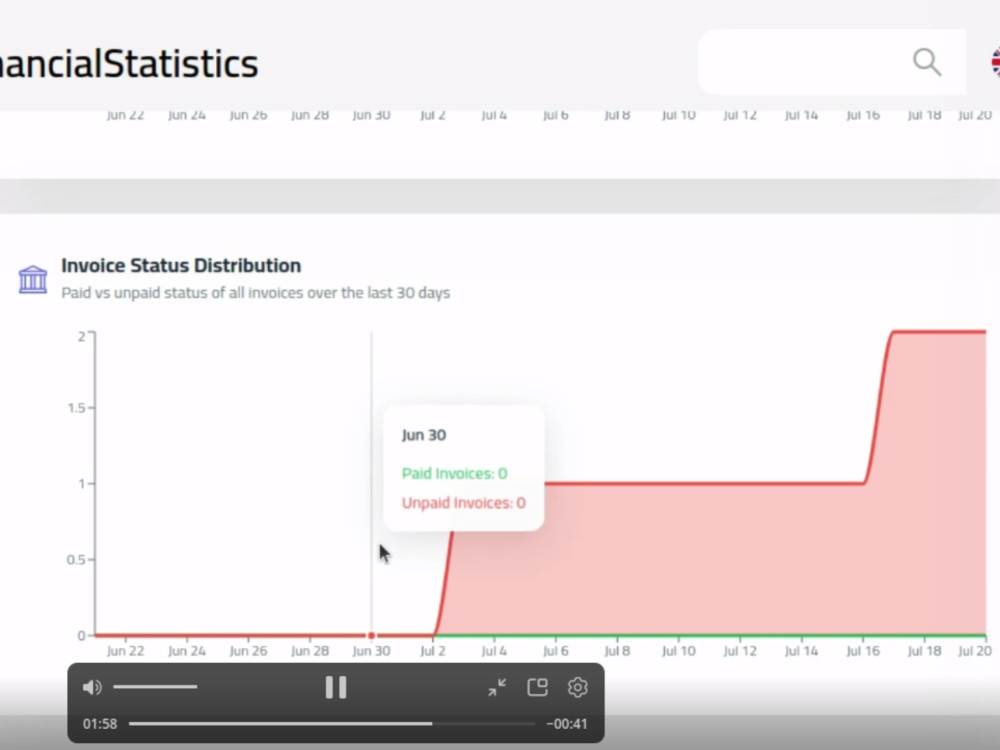Open the UK flag language selector
The image size is (1000, 750).
point(995,62)
